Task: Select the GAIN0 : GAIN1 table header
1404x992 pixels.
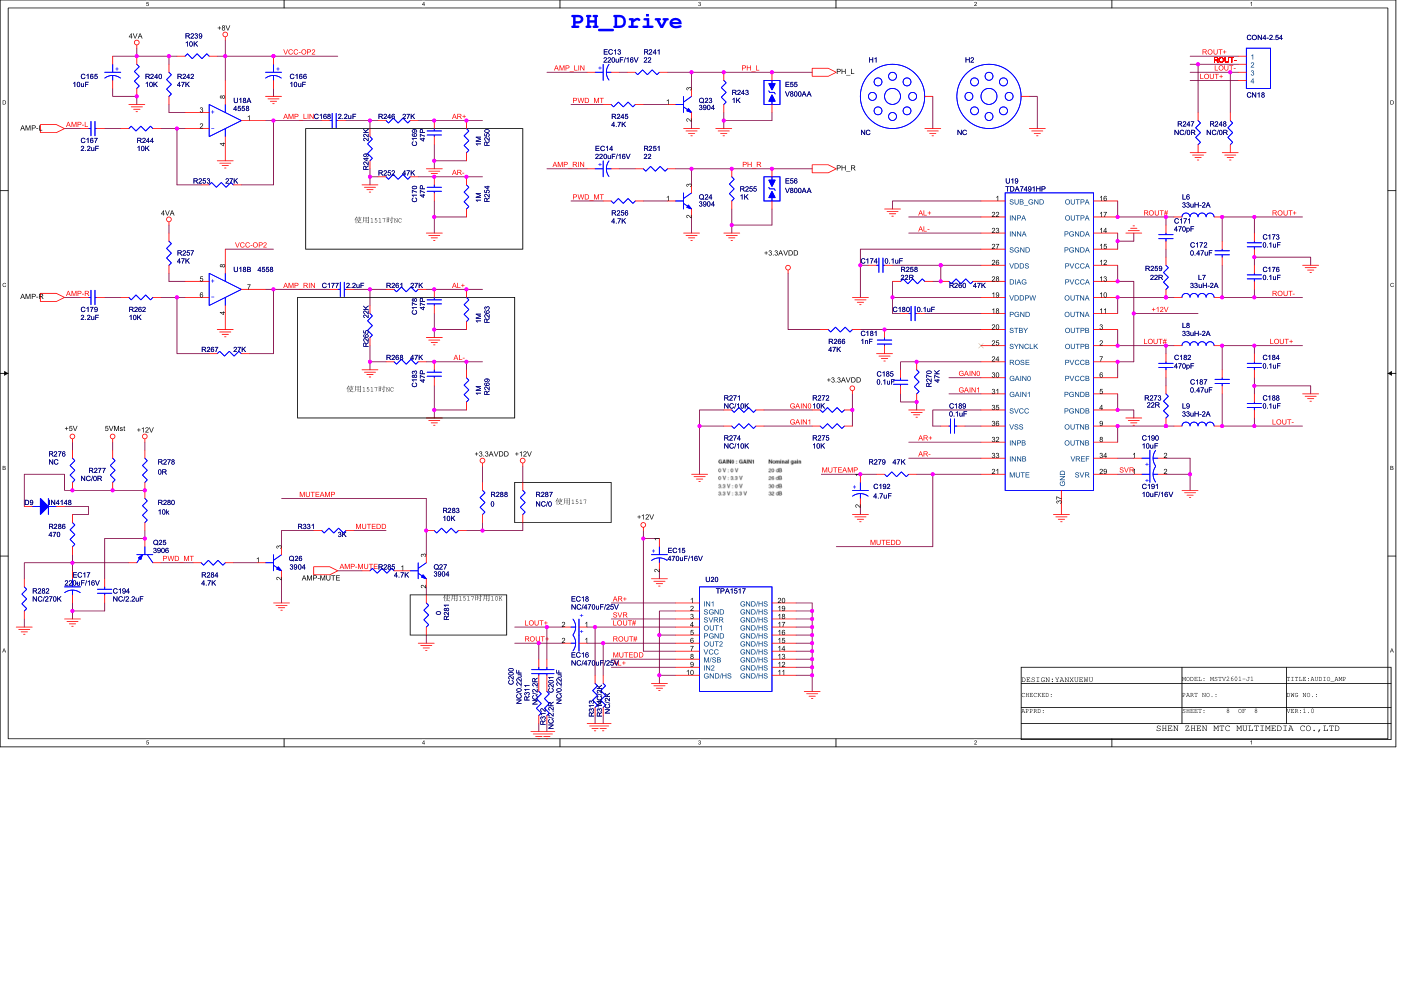Action: pos(736,462)
